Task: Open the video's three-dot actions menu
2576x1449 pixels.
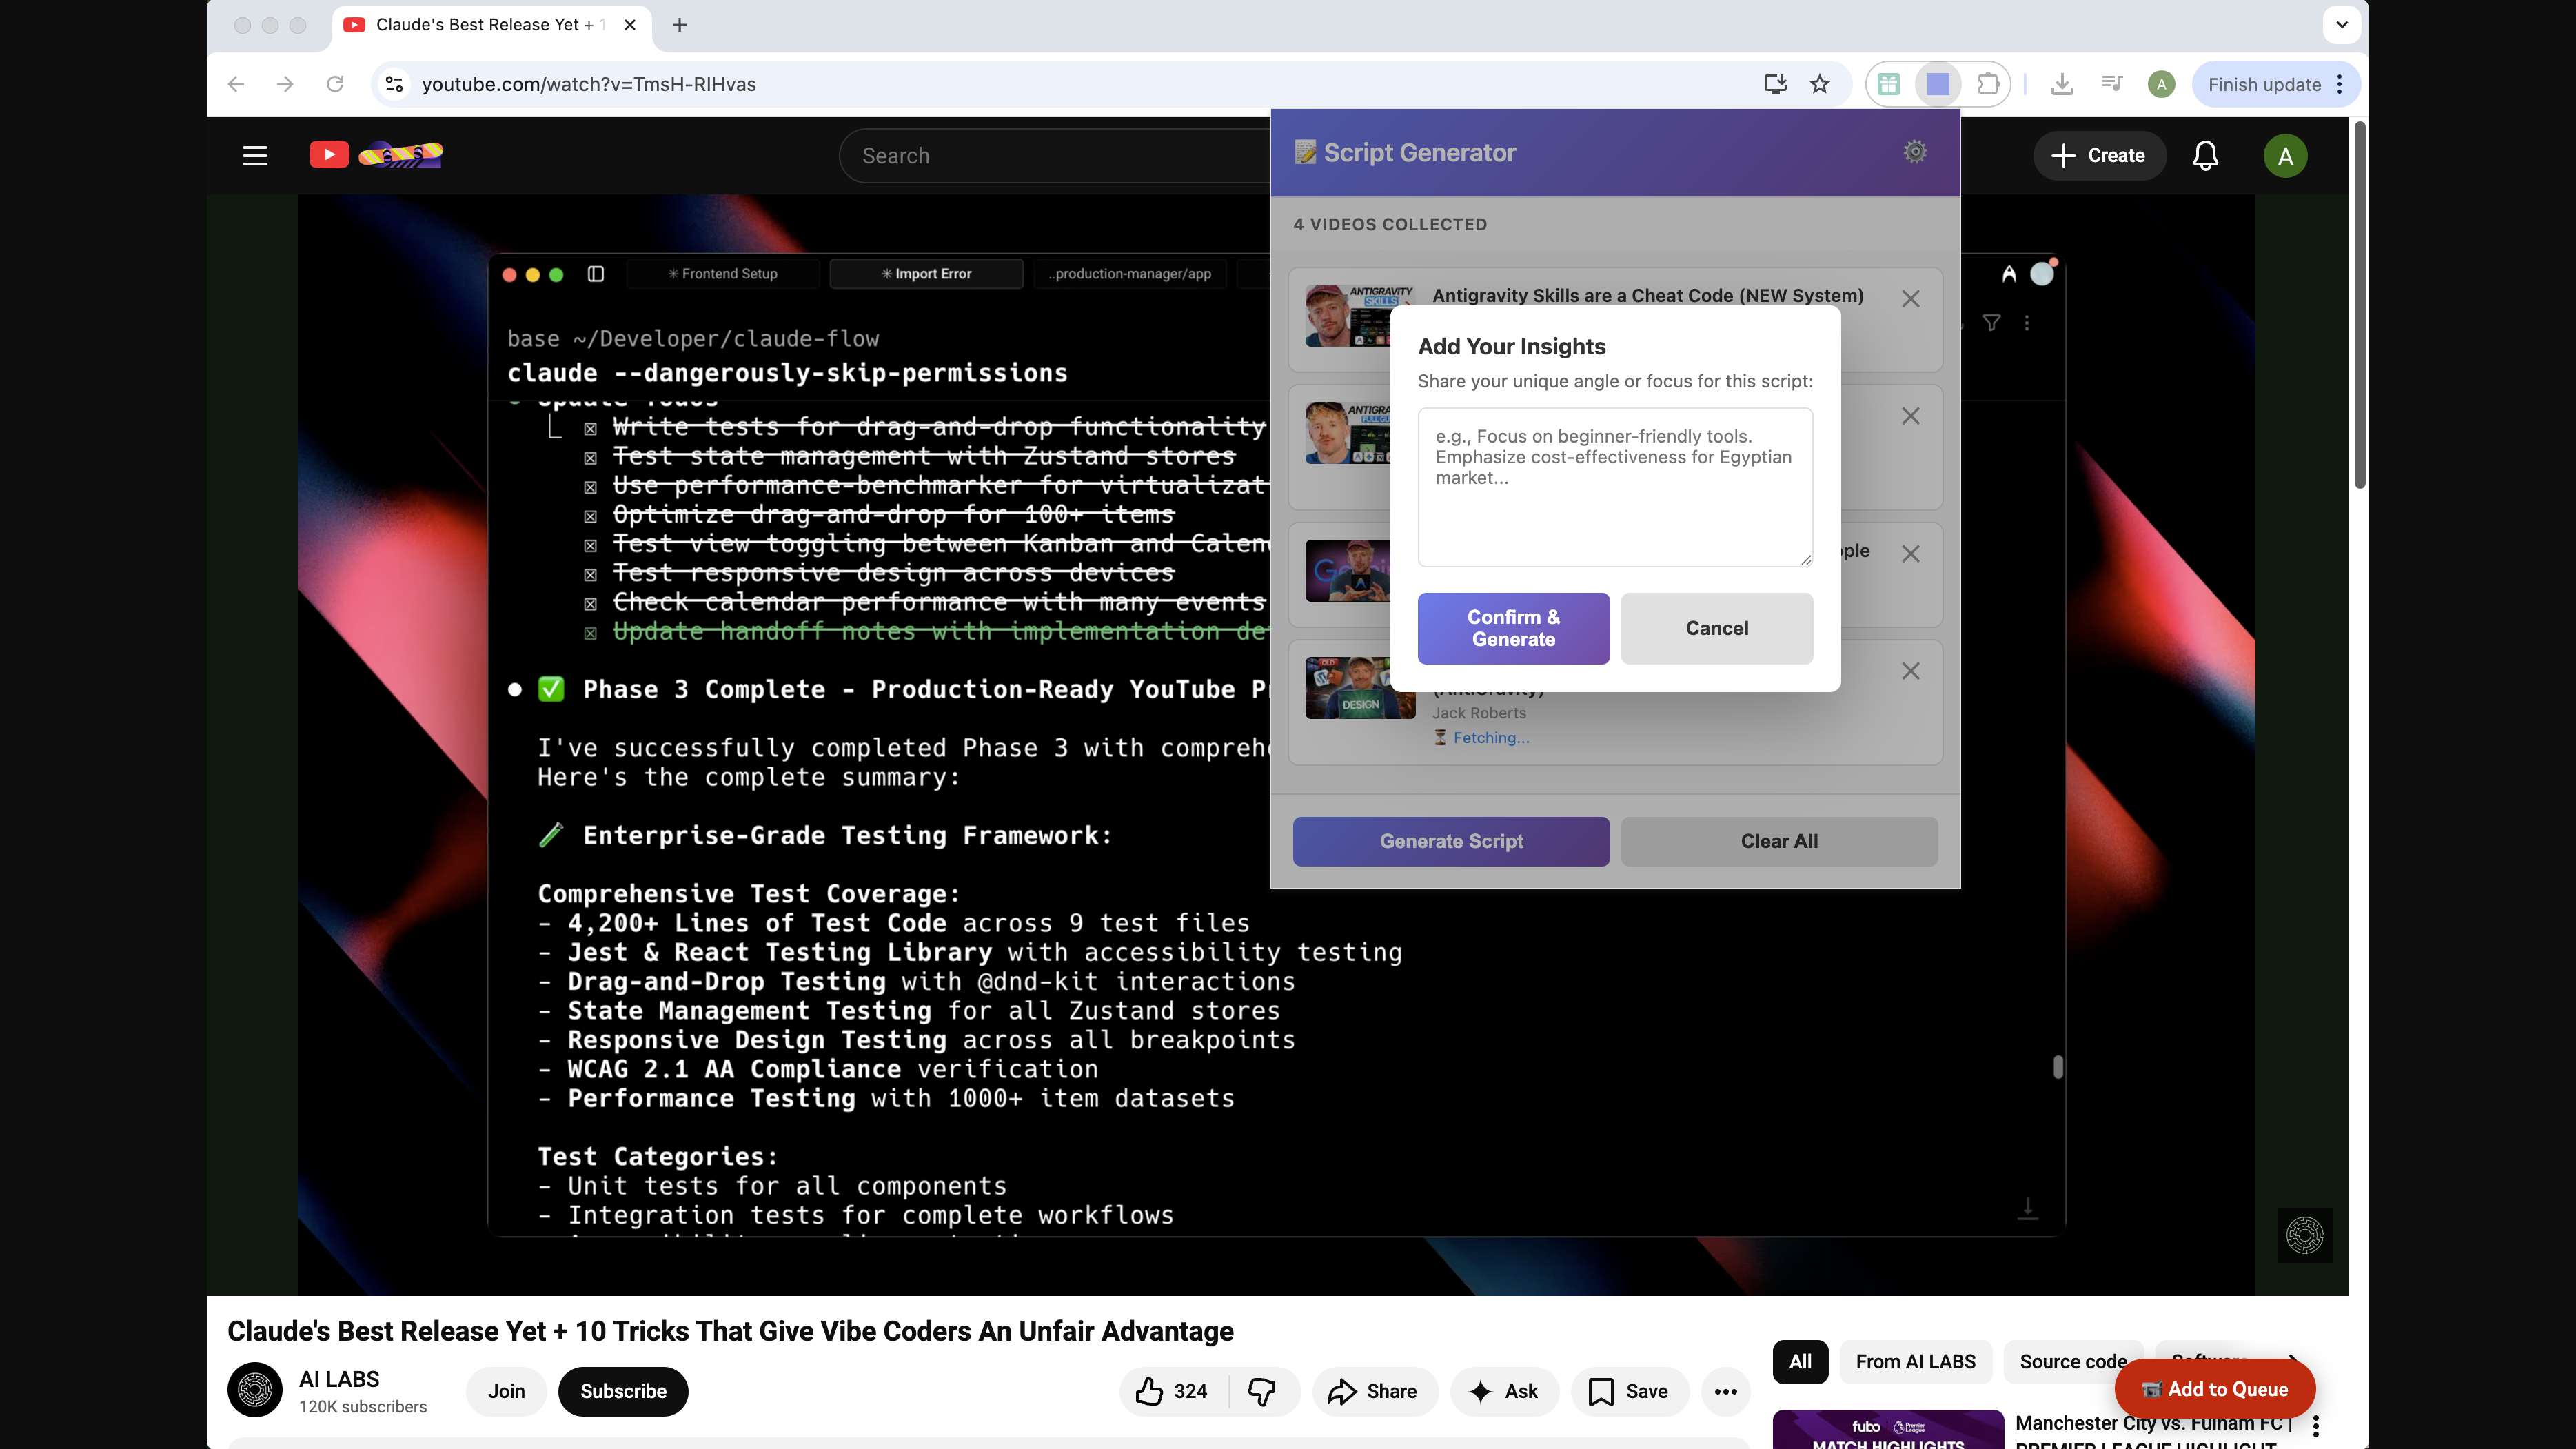Action: click(x=1726, y=1391)
